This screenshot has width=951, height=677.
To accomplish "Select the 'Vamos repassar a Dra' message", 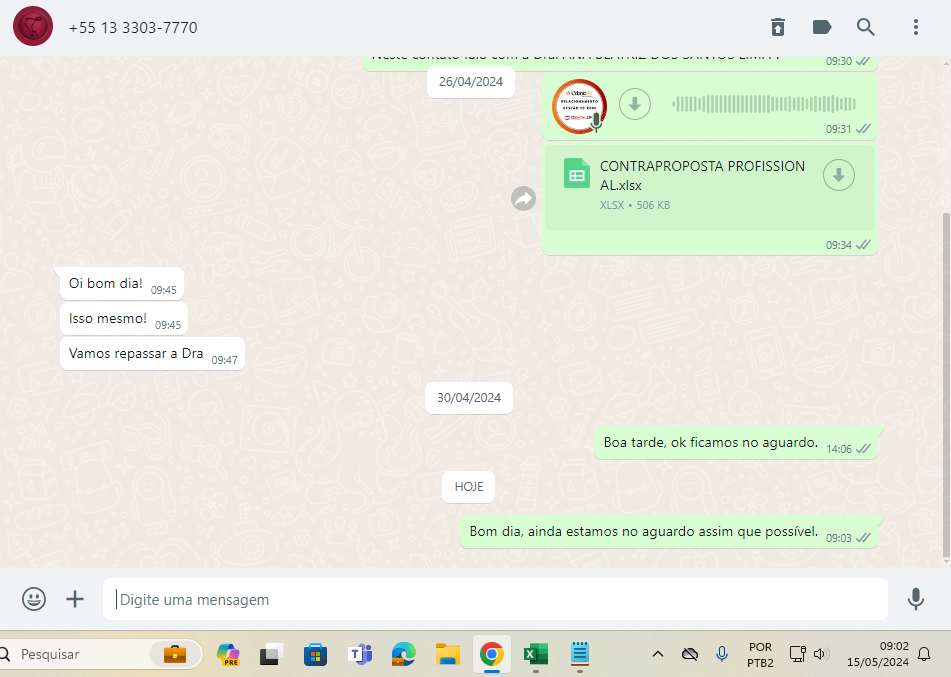I will click(x=152, y=354).
